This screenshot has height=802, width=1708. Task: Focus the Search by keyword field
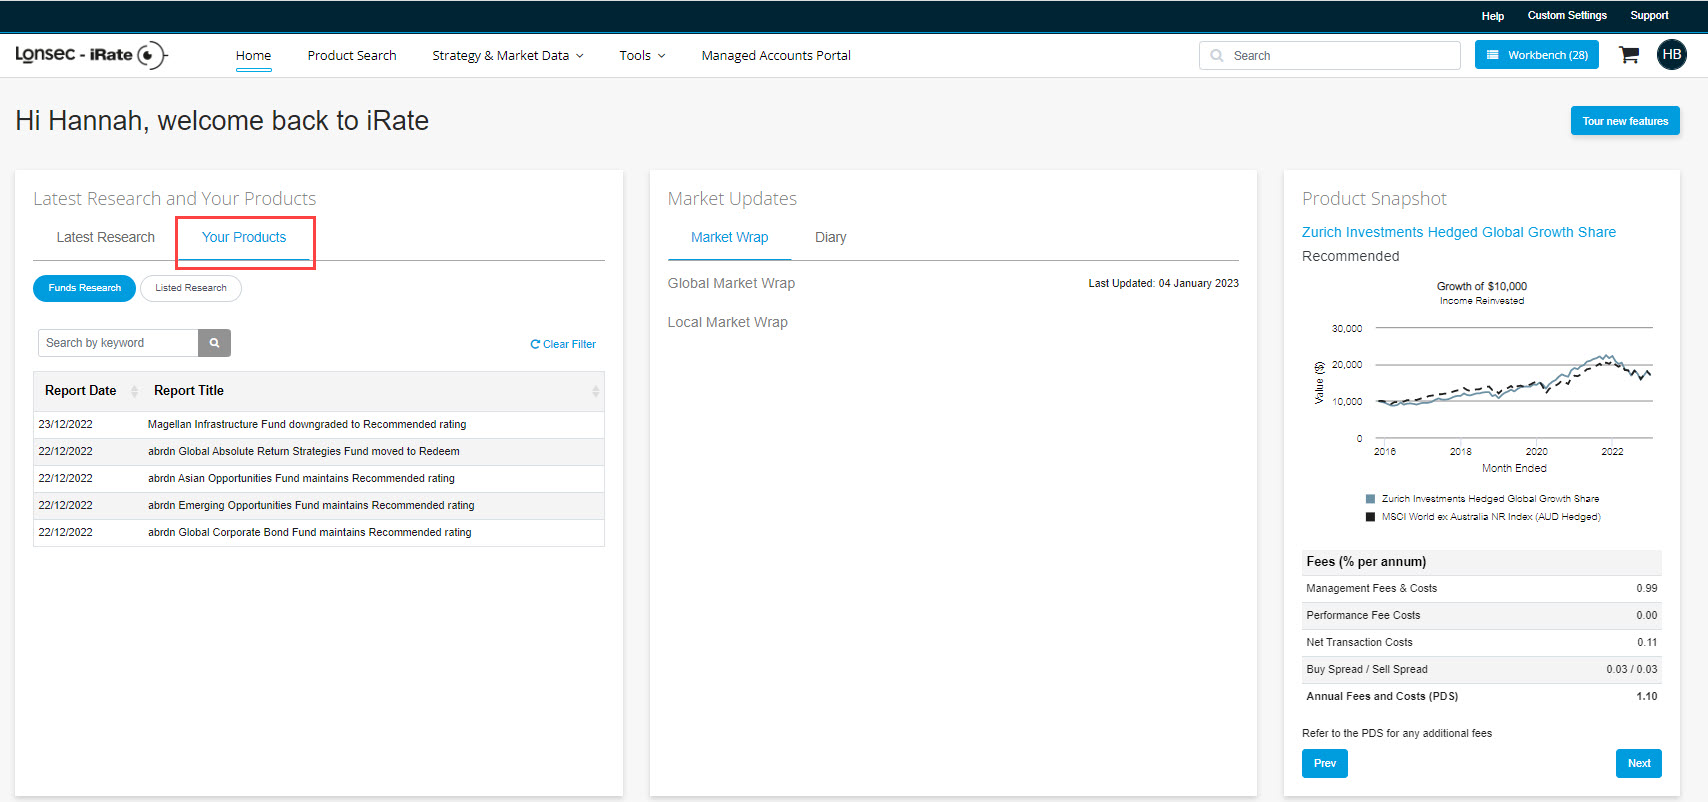pyautogui.click(x=118, y=343)
